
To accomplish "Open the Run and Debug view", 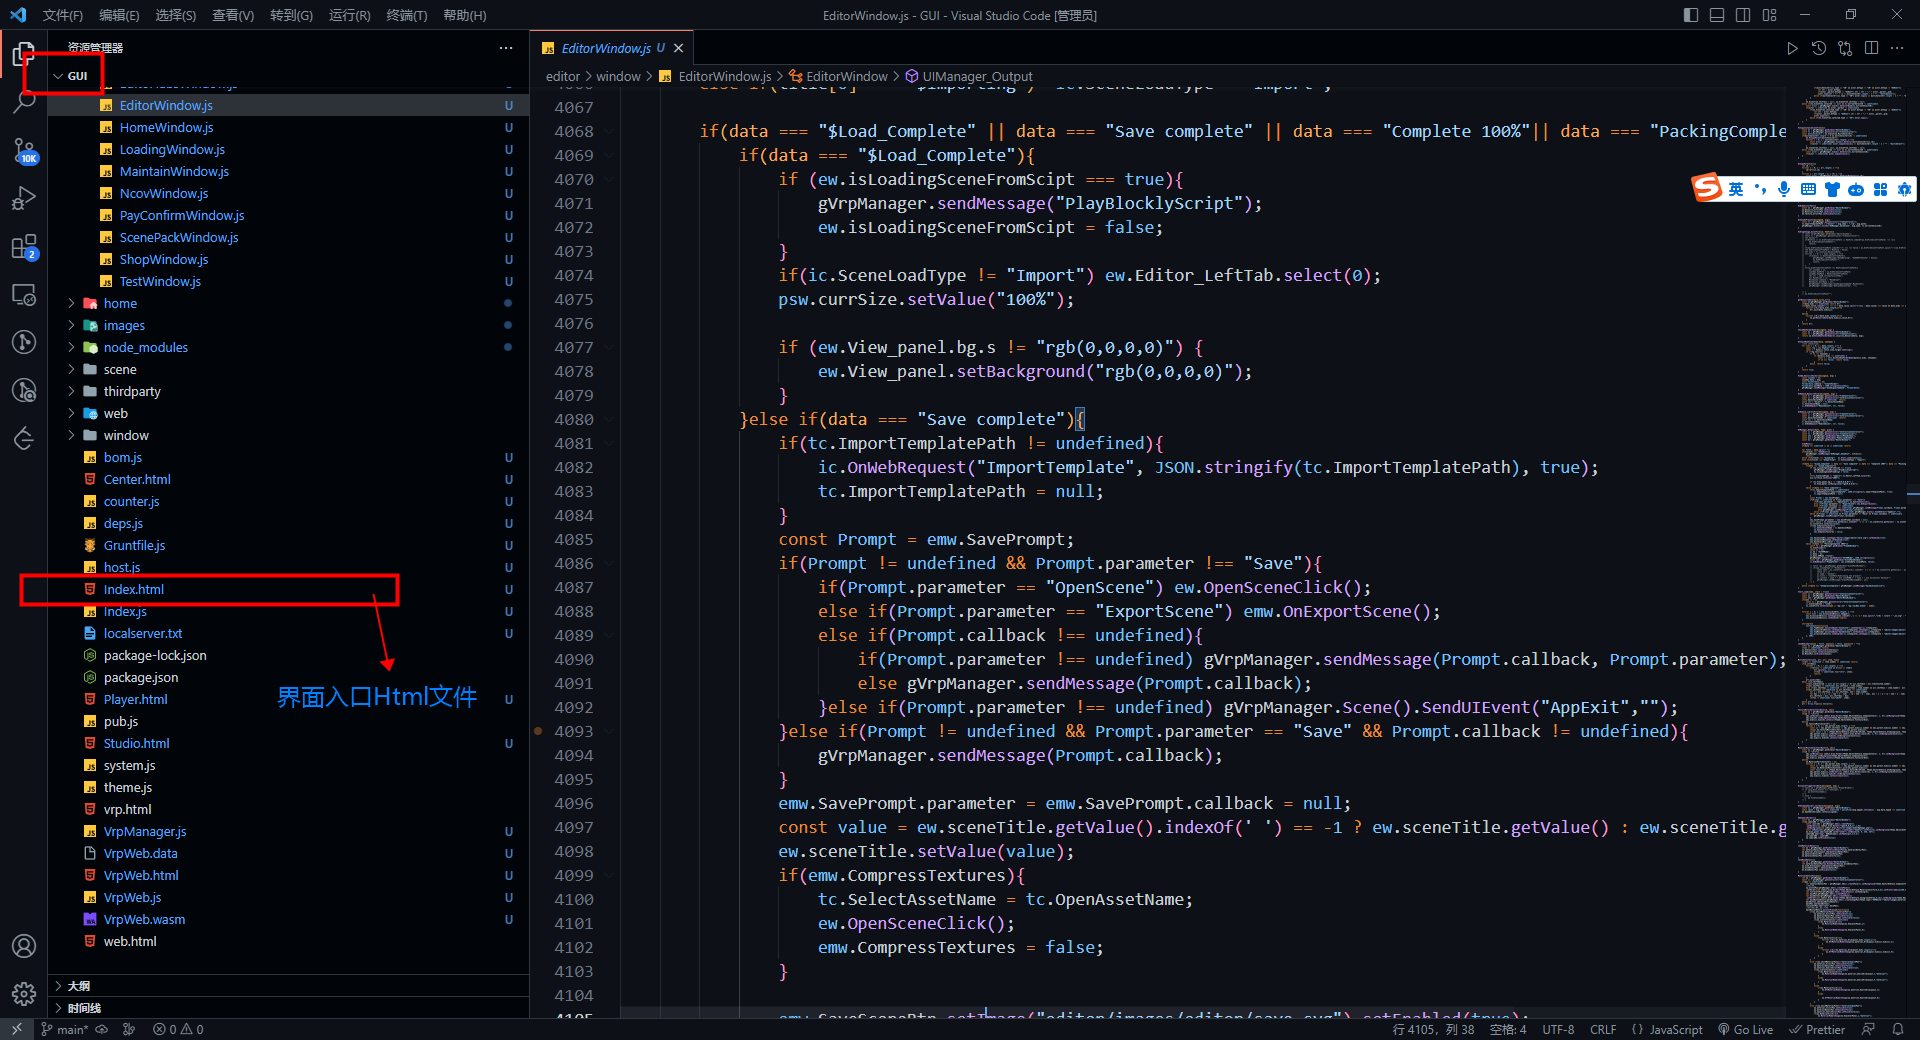I will (24, 198).
